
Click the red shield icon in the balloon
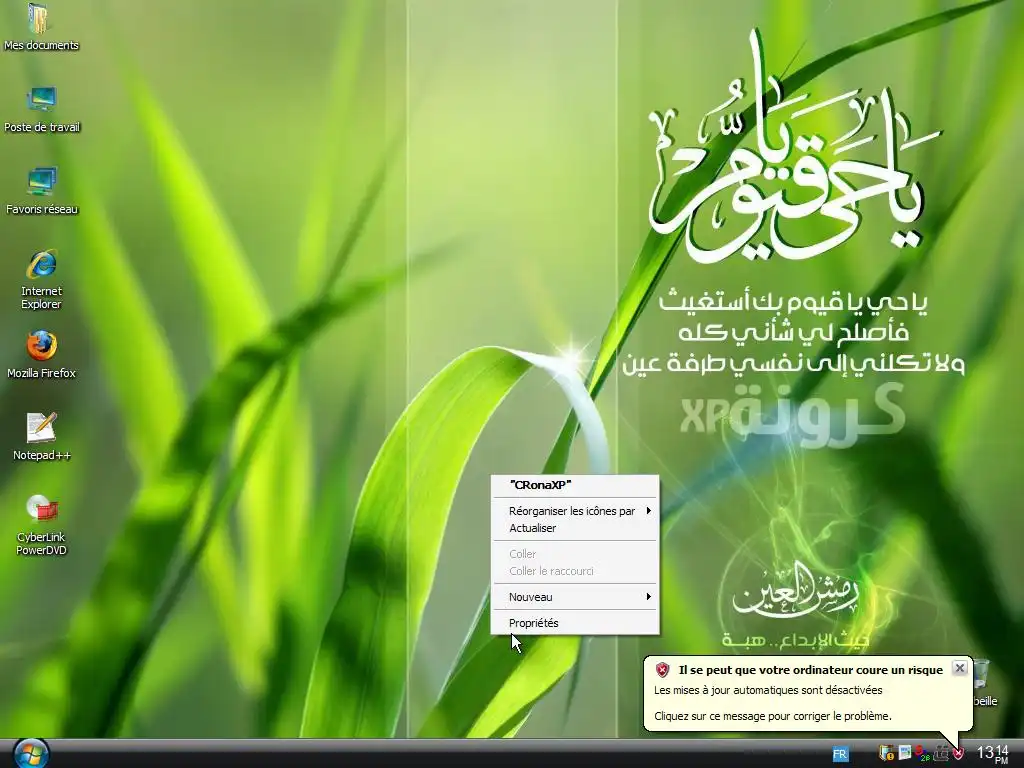point(662,669)
